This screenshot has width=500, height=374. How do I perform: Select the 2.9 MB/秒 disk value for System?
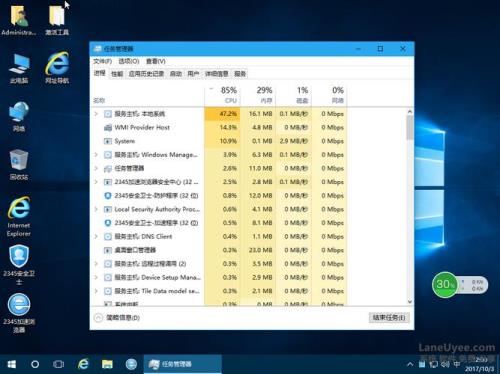[x=294, y=141]
